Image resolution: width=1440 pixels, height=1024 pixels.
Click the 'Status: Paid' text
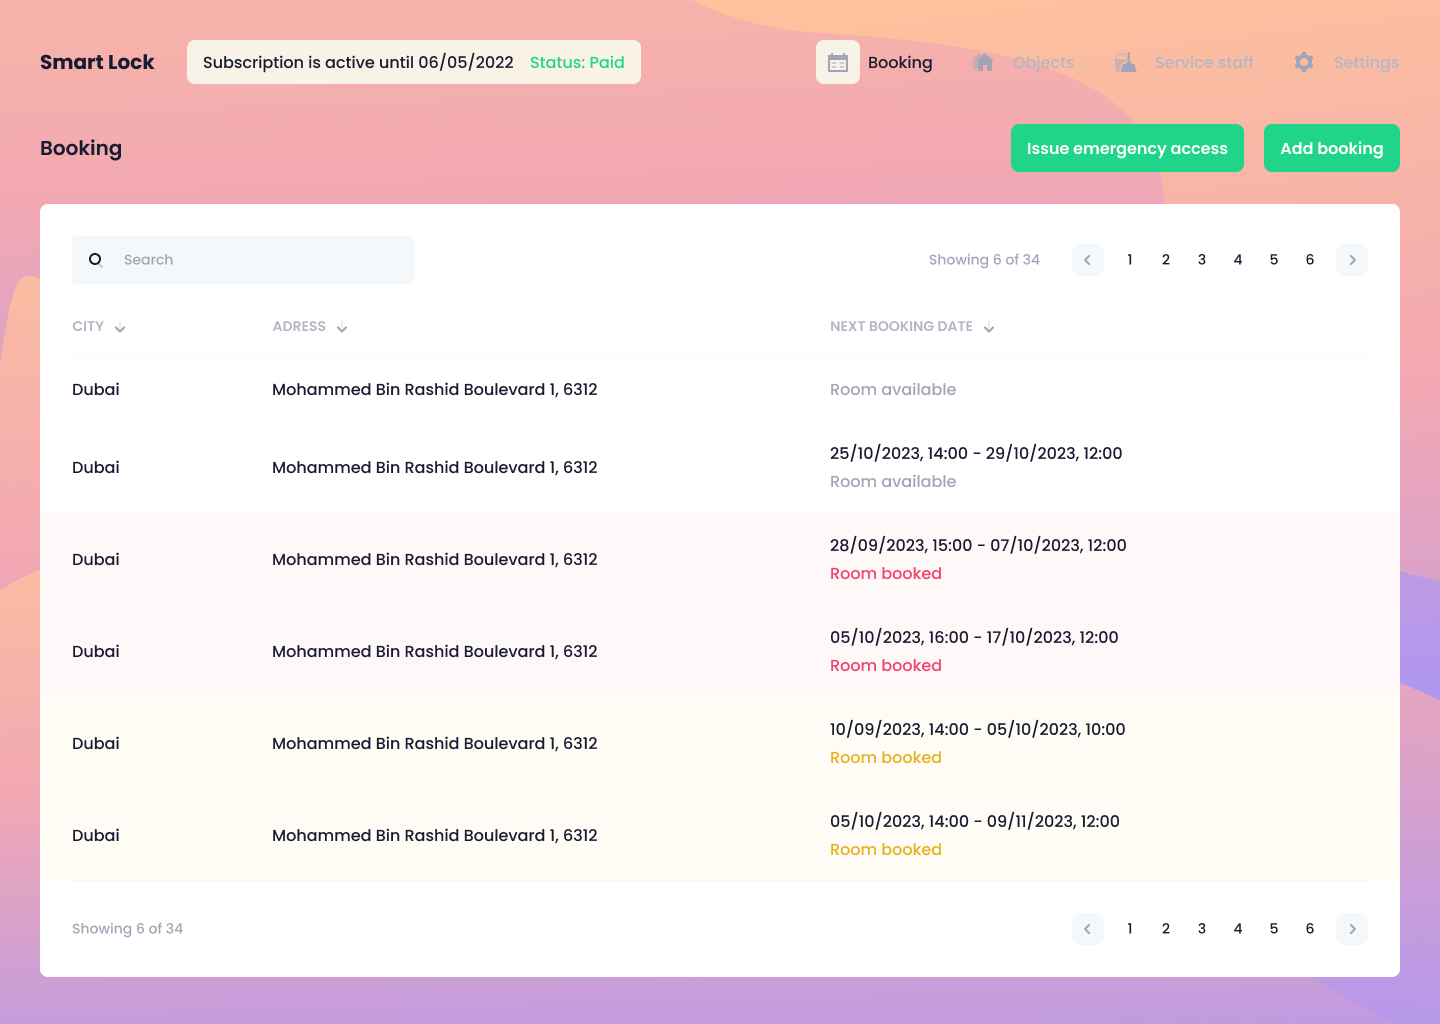point(577,62)
